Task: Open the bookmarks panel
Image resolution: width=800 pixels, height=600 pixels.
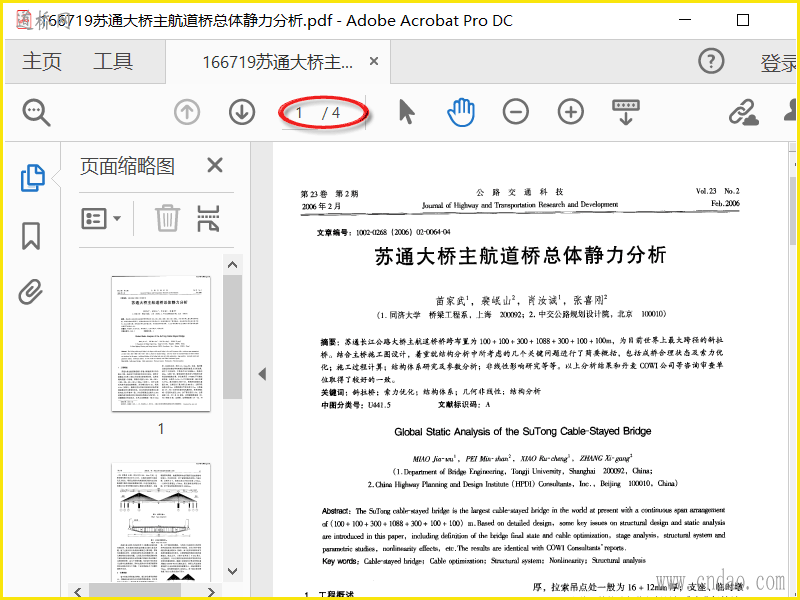Action: [x=31, y=236]
